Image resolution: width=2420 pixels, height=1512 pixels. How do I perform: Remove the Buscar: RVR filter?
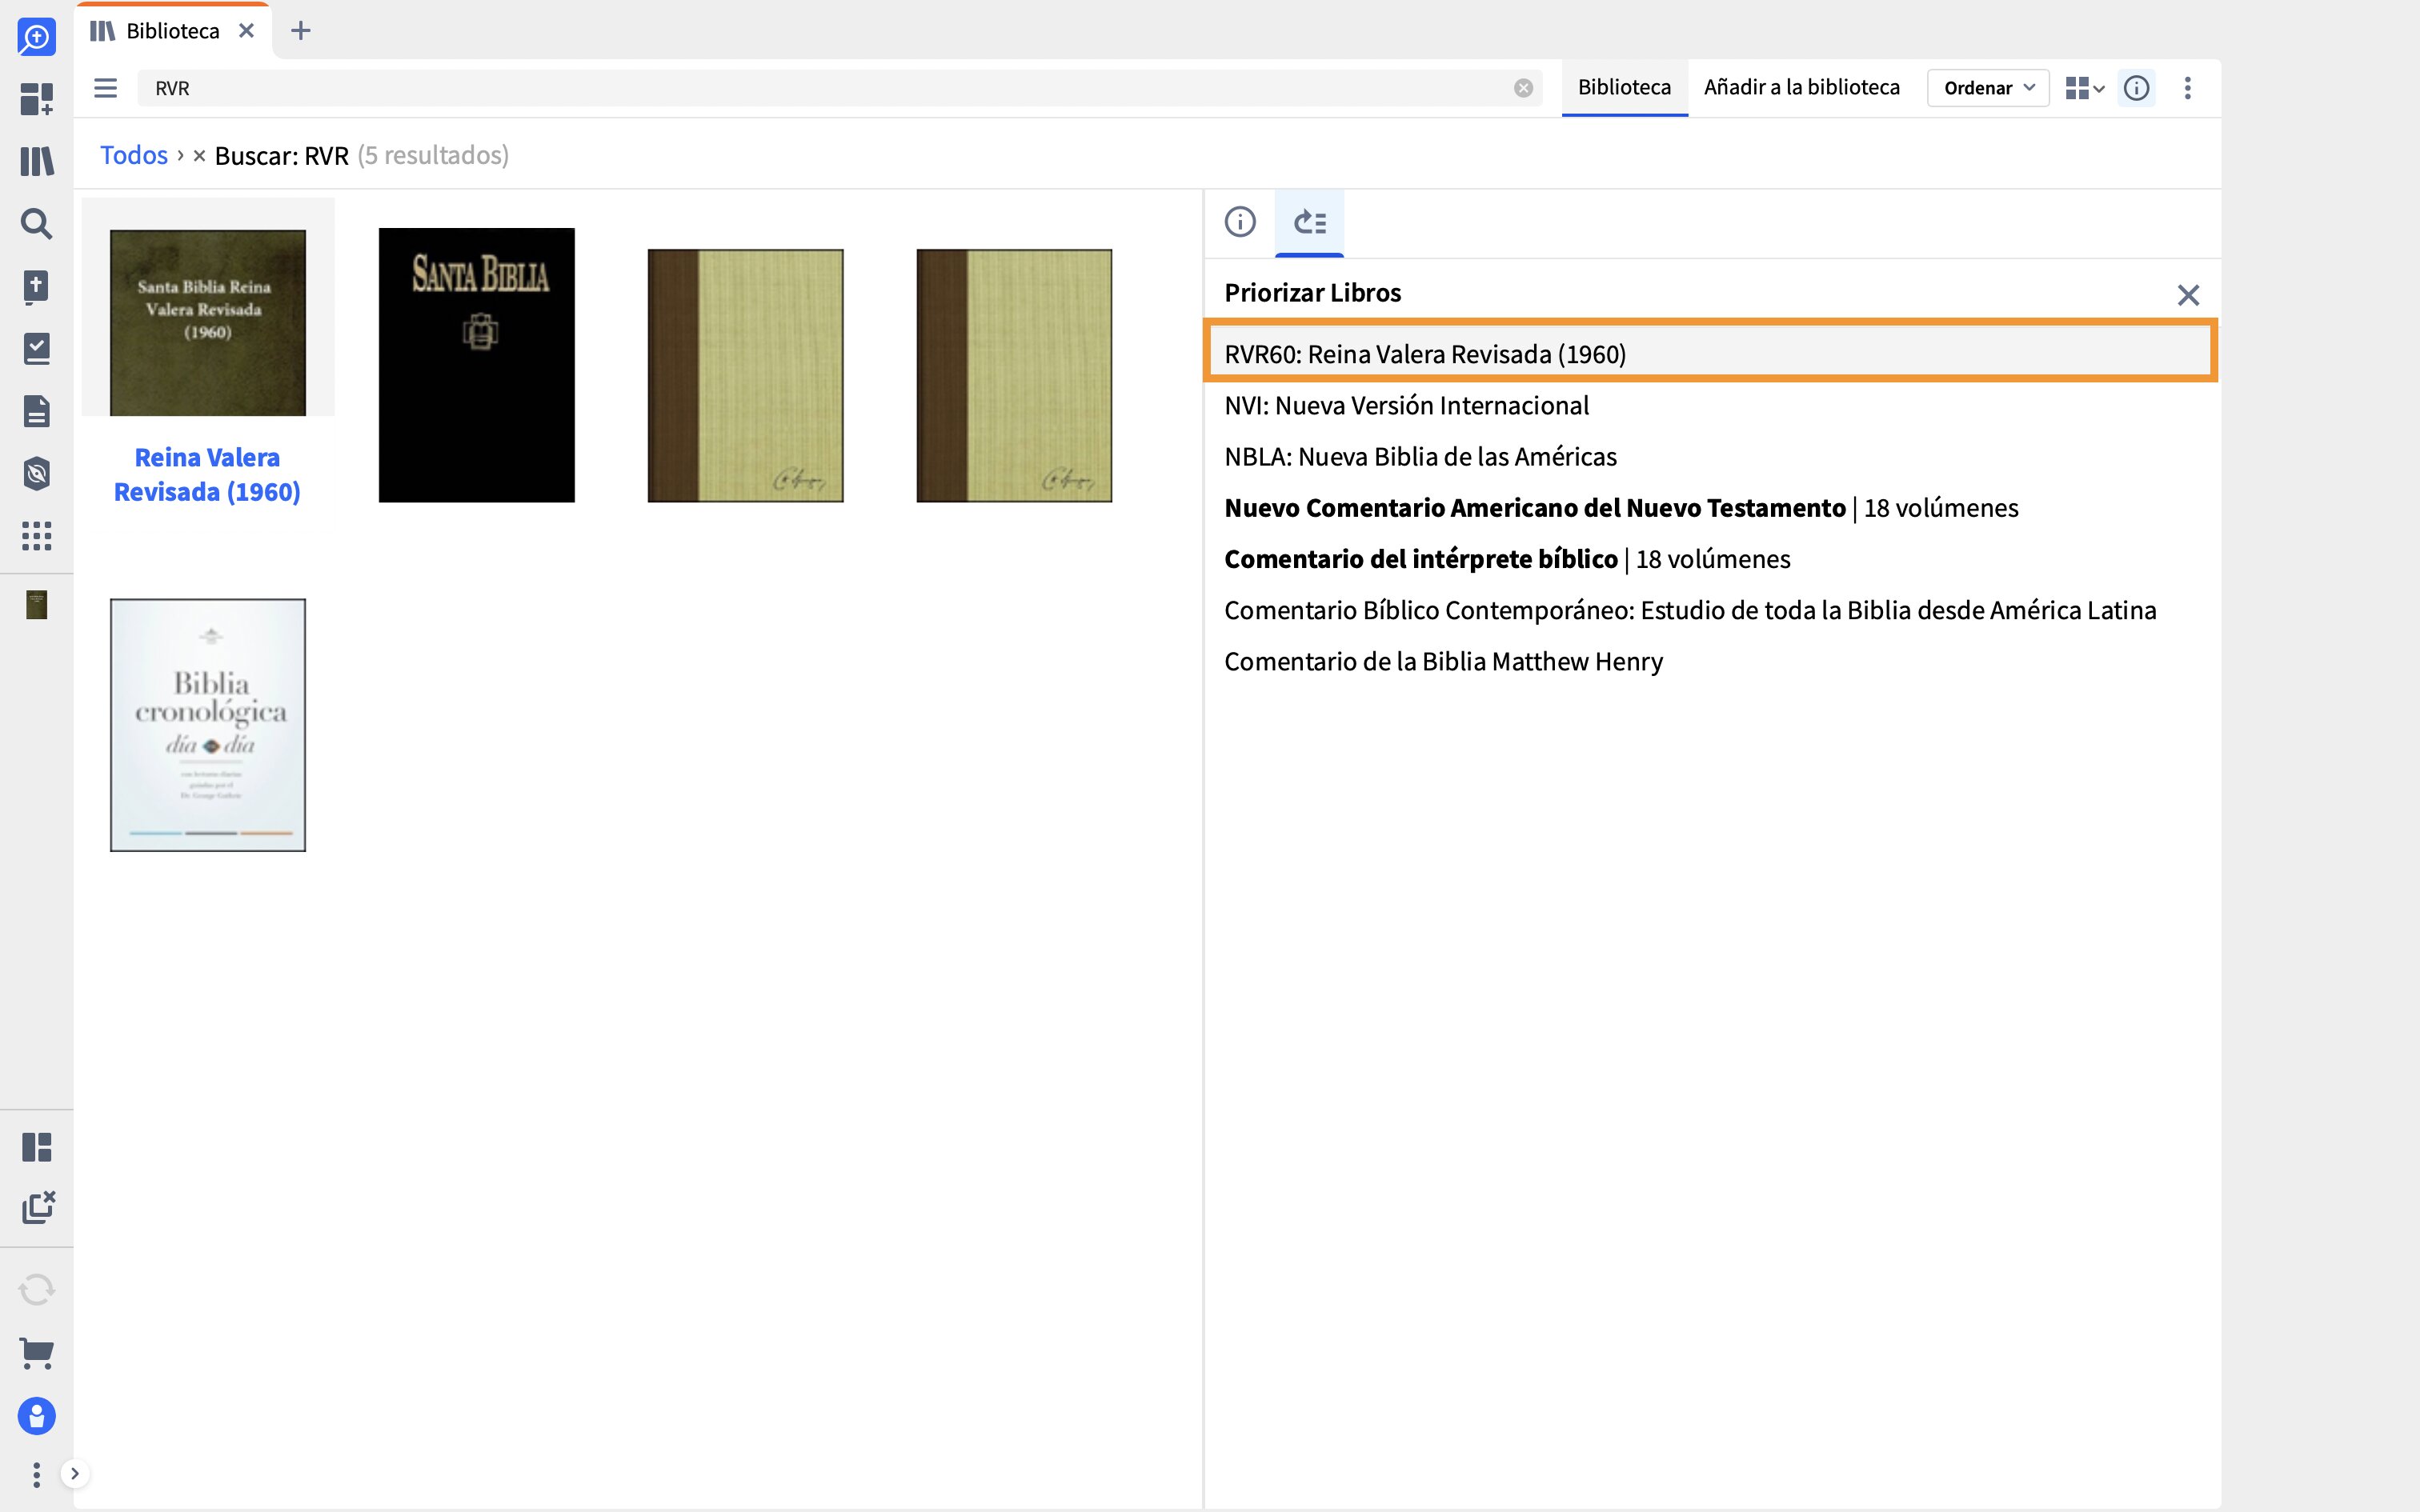199,155
